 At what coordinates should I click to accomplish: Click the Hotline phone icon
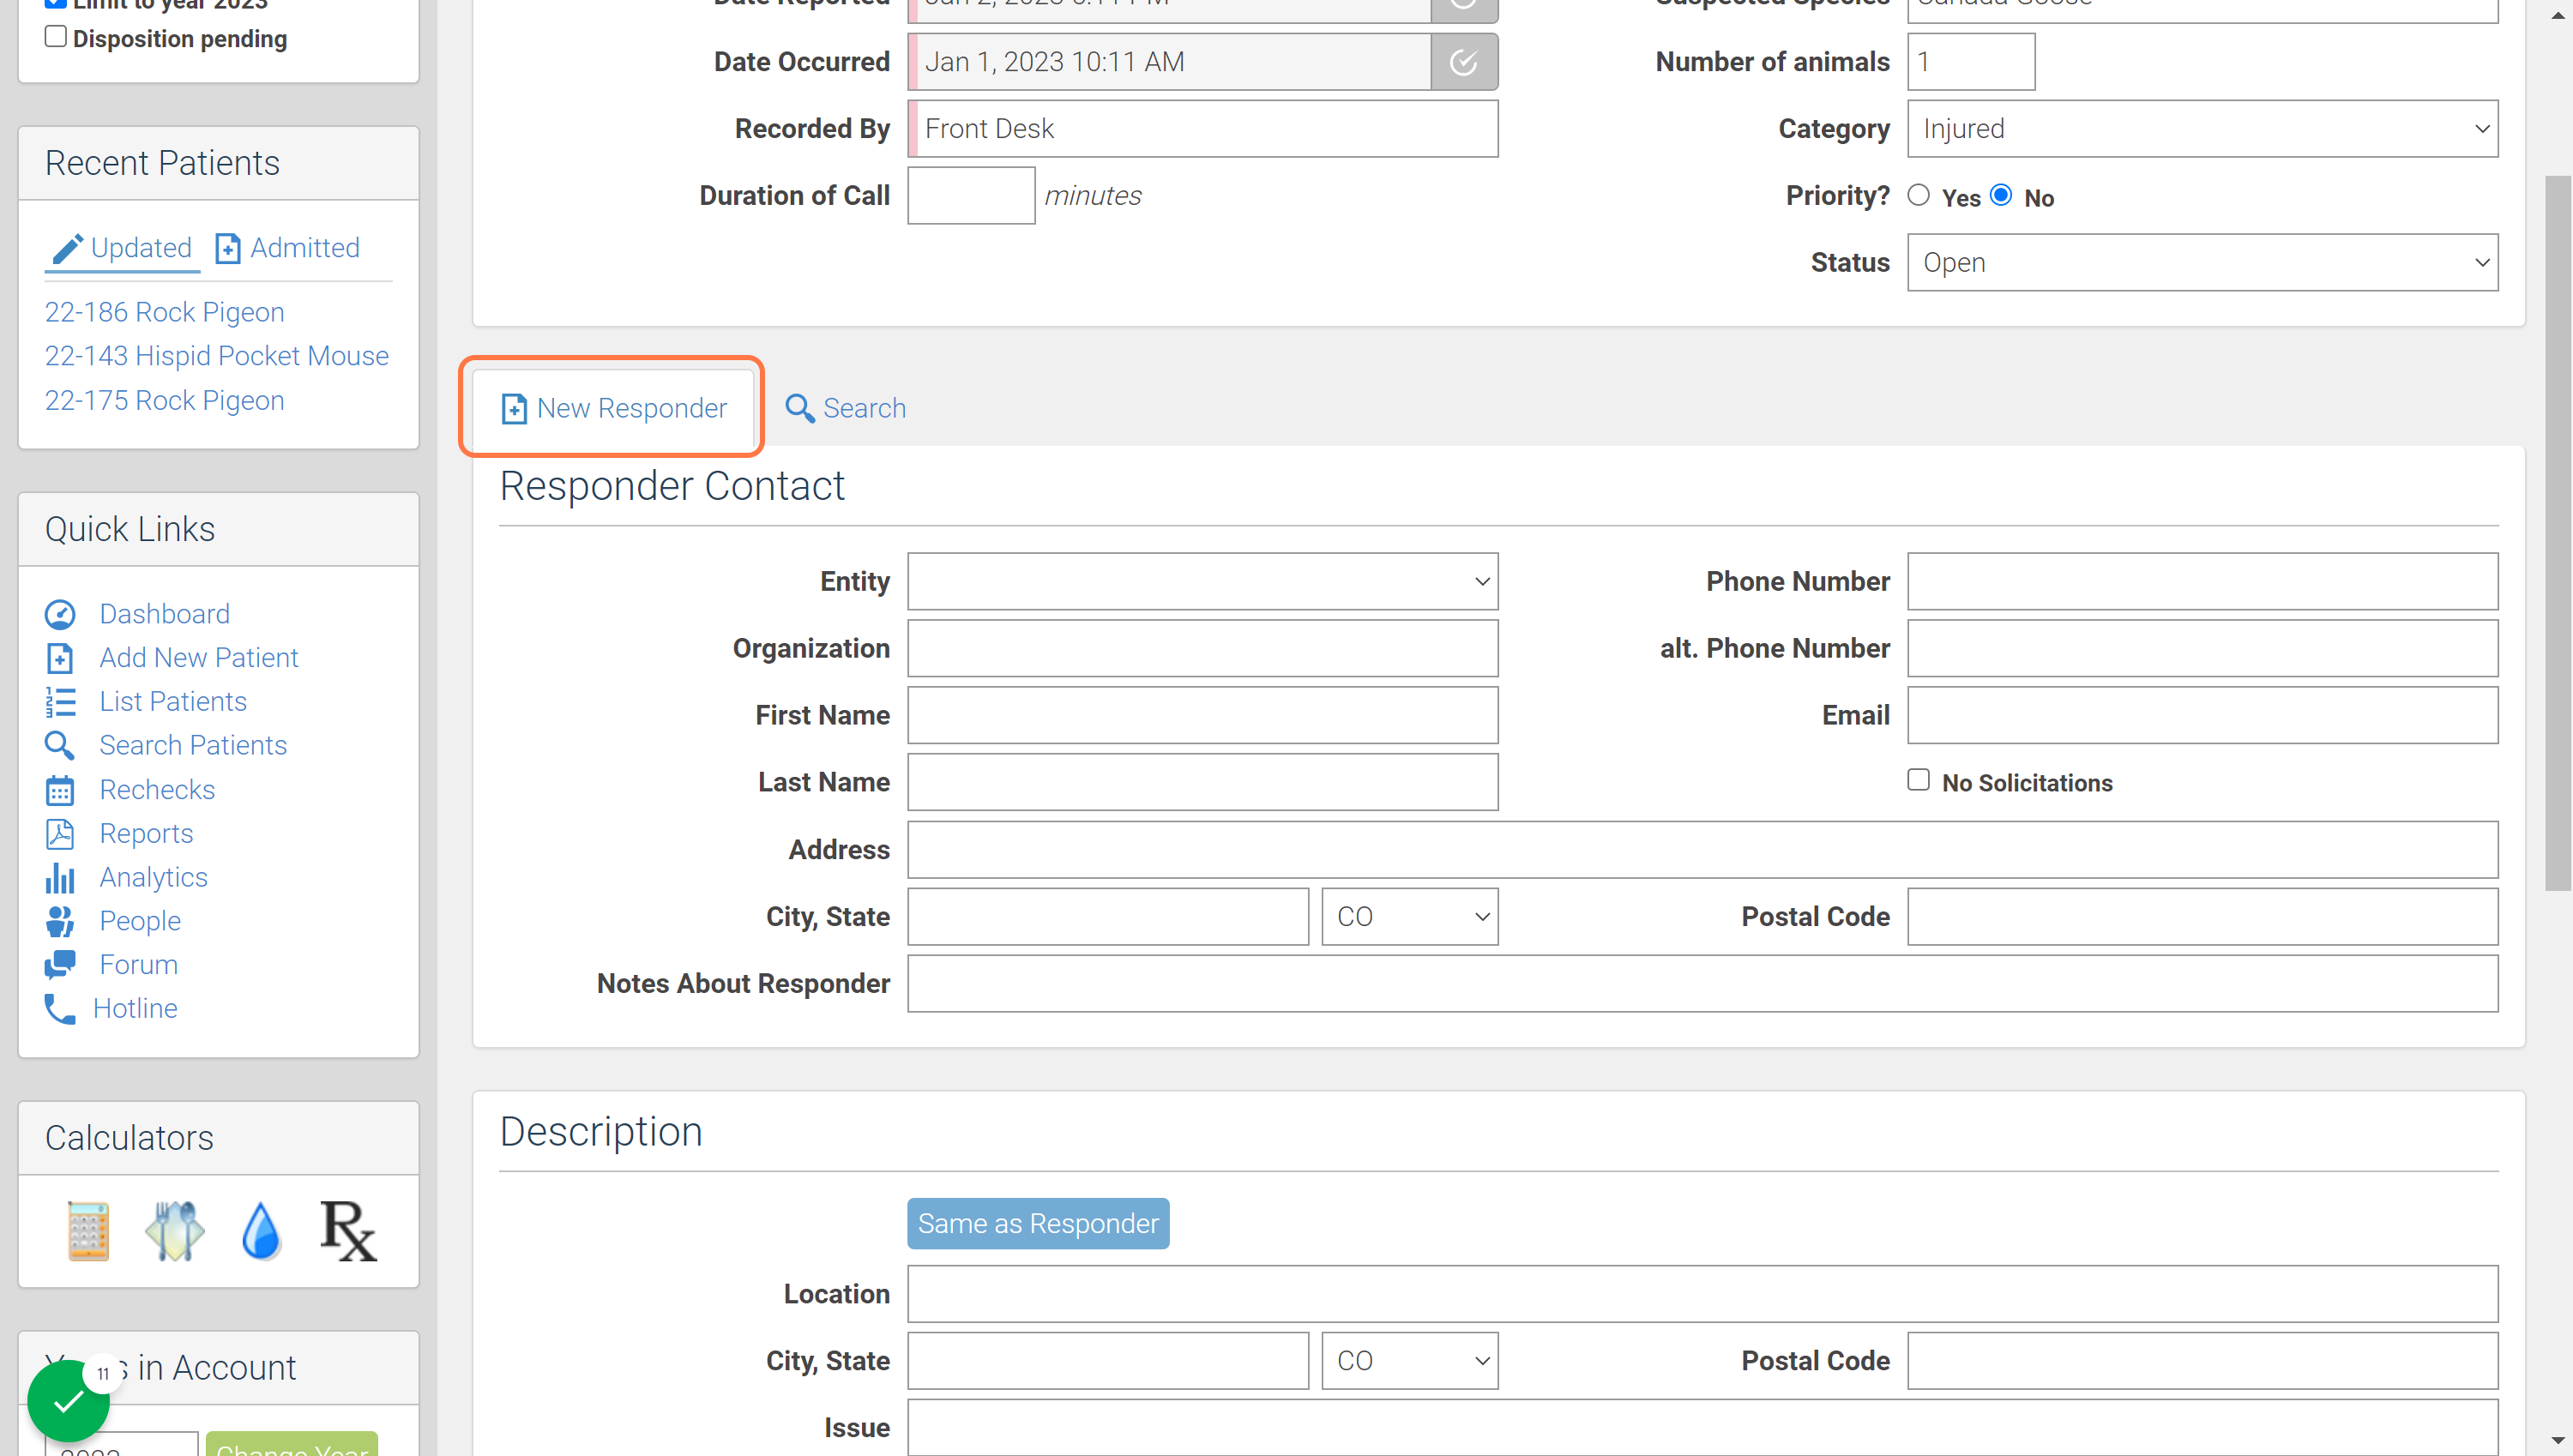tap(60, 1009)
